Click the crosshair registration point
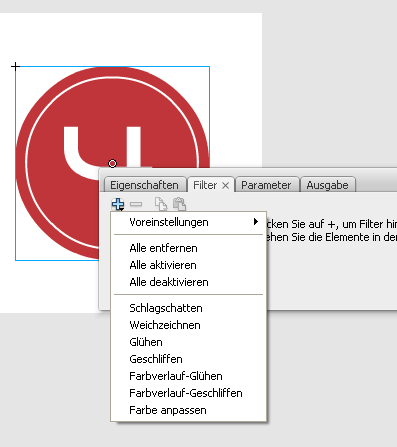Viewport: 397px width, 447px height. (x=15, y=67)
